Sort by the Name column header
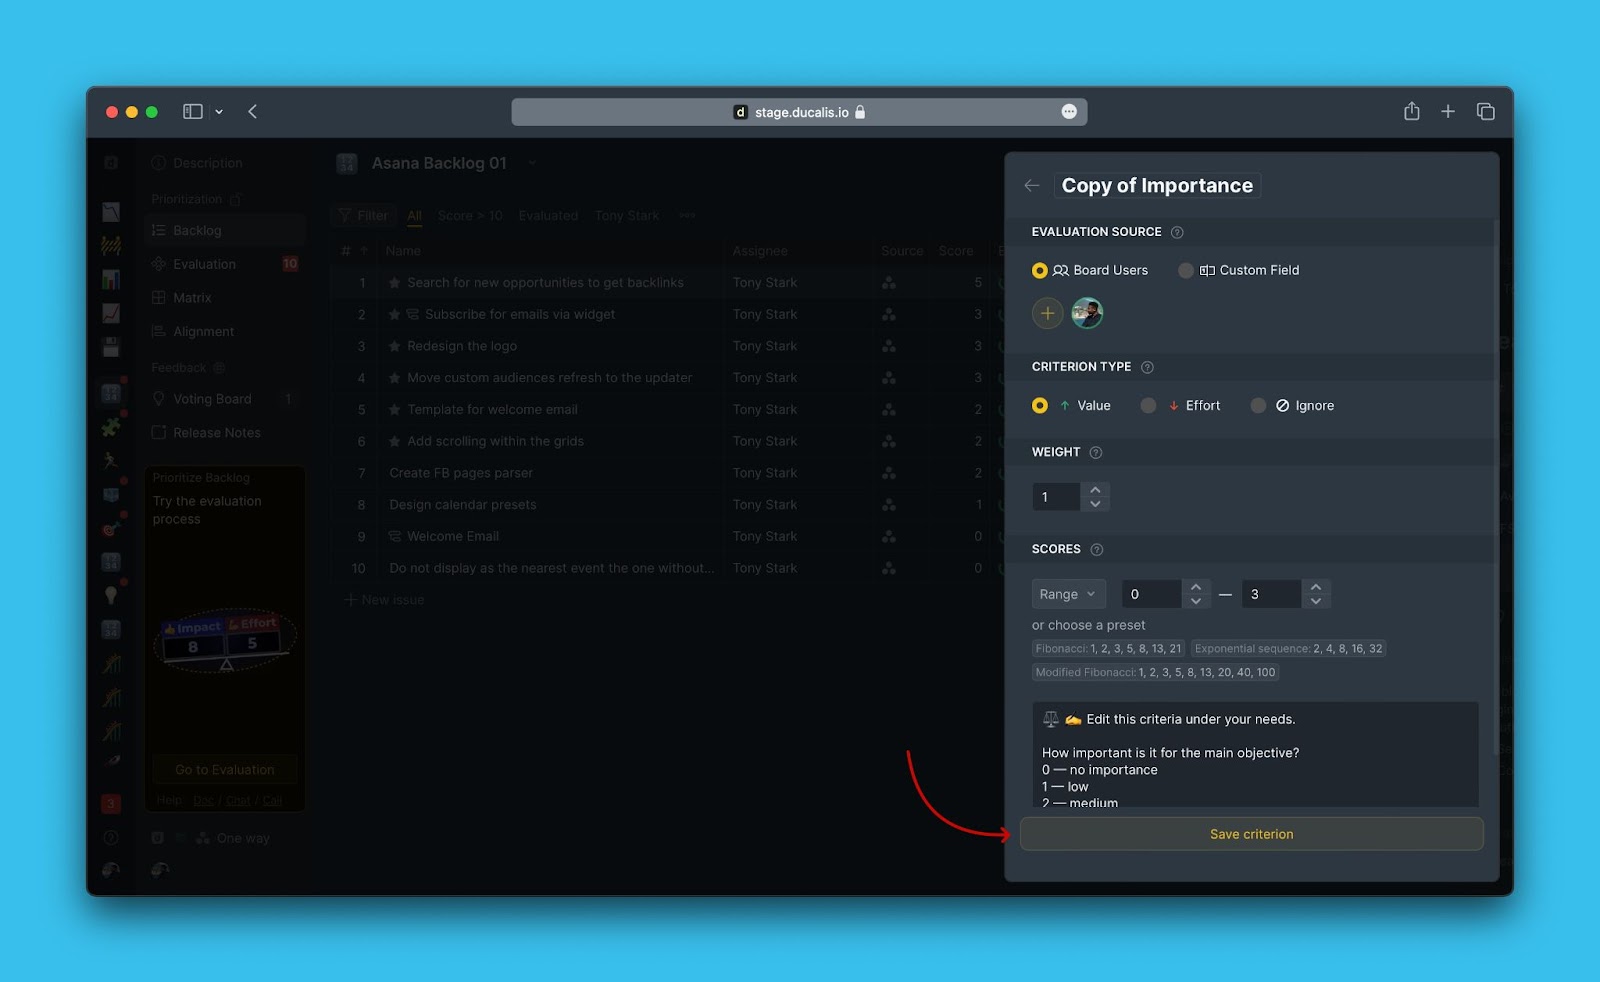The image size is (1600, 982). click(403, 252)
